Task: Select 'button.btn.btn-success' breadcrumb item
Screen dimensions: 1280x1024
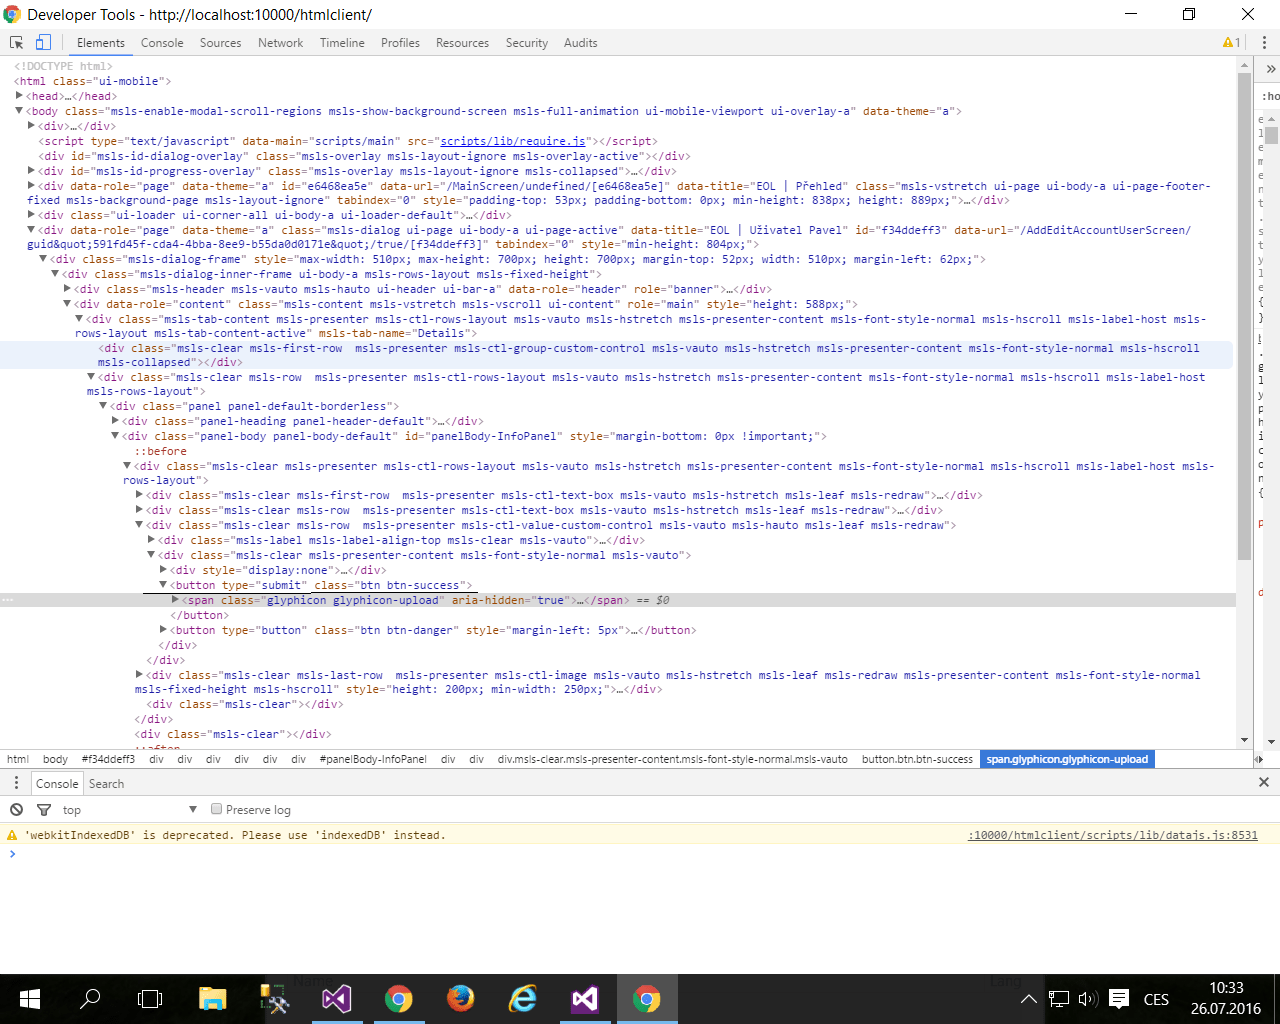Action: coord(918,759)
